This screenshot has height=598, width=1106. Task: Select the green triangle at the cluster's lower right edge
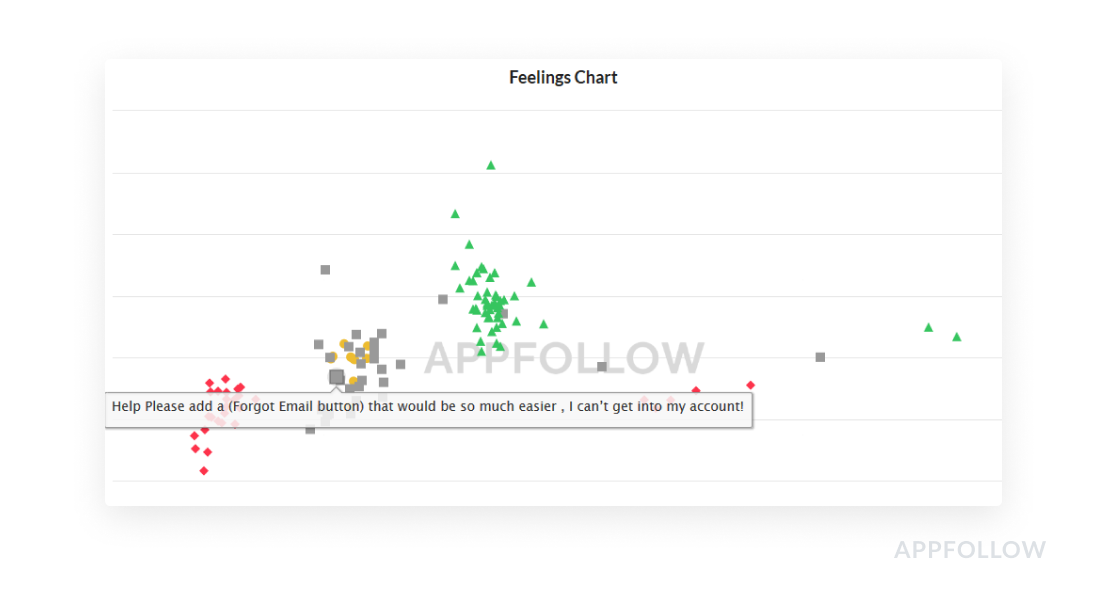pos(544,324)
